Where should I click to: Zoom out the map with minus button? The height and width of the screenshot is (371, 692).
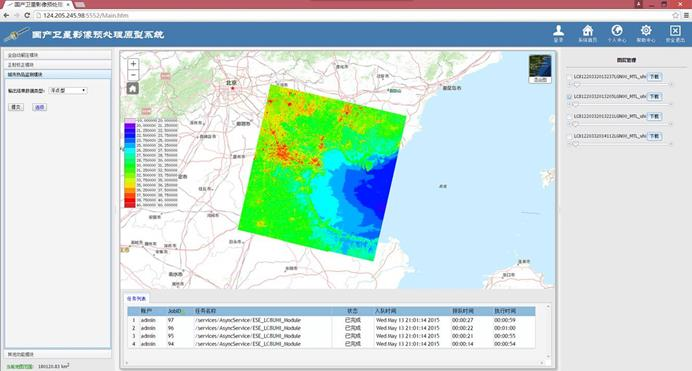(x=133, y=75)
